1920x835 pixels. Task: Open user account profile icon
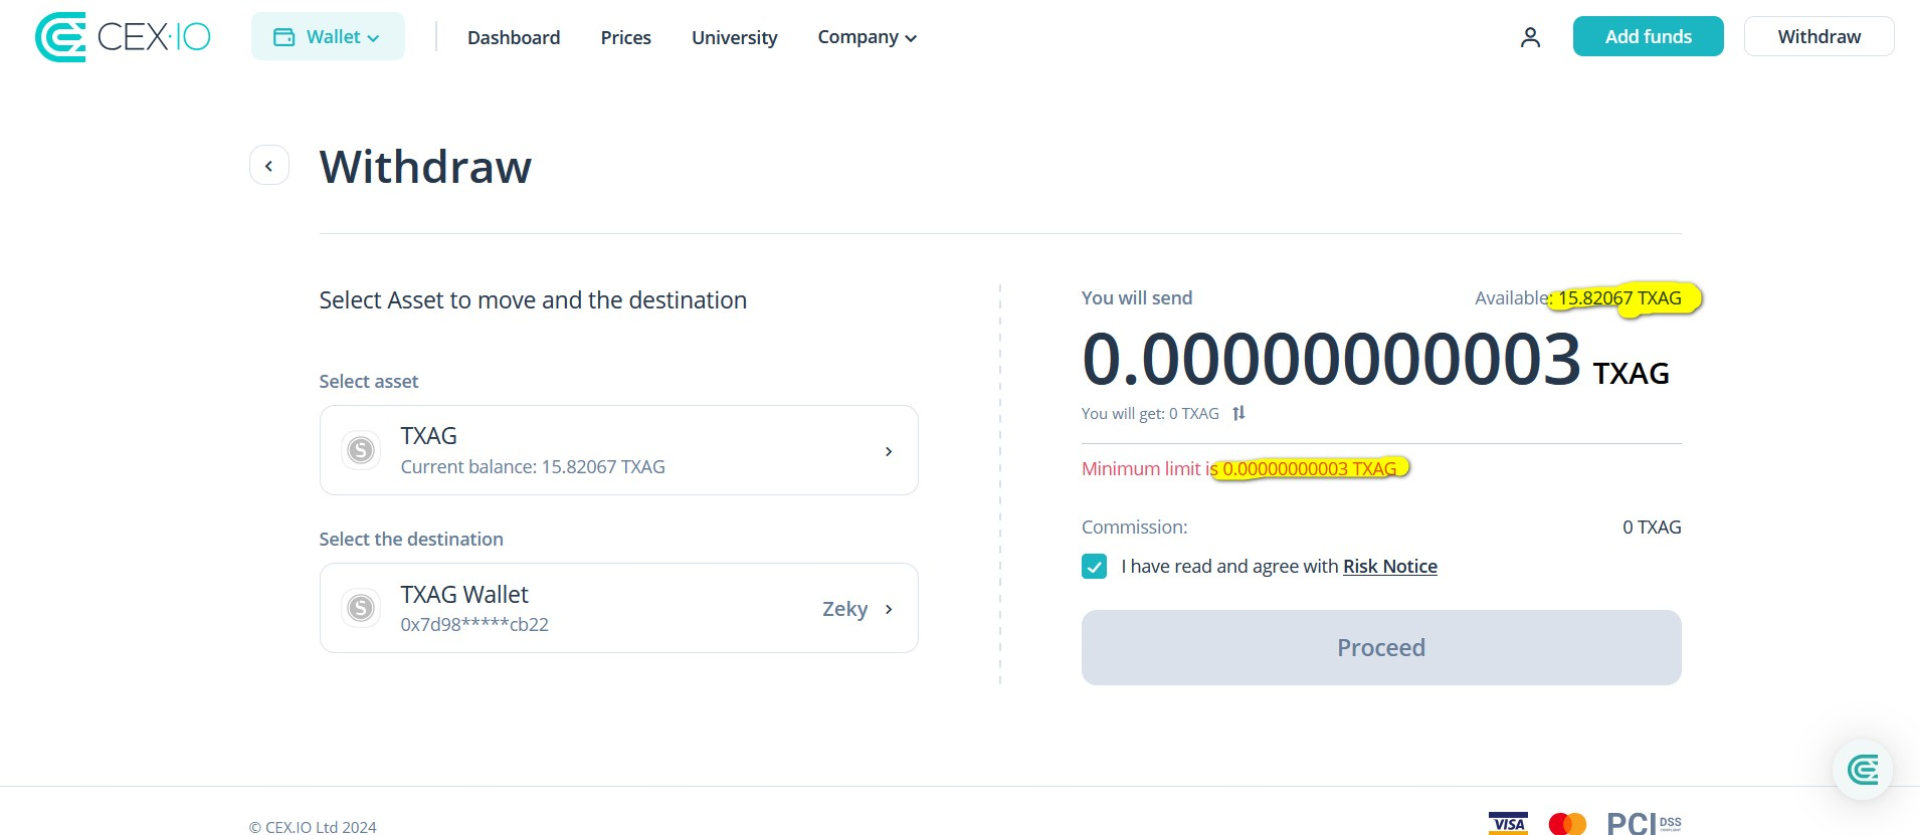coord(1530,38)
